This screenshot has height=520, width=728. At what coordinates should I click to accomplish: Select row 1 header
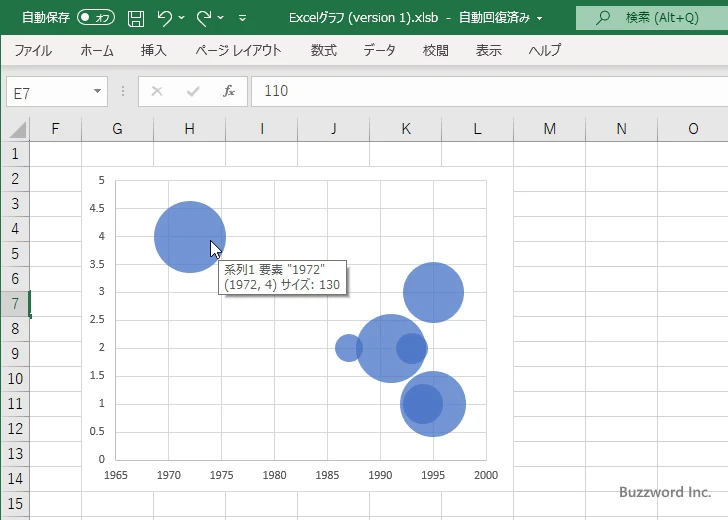pyautogui.click(x=15, y=154)
